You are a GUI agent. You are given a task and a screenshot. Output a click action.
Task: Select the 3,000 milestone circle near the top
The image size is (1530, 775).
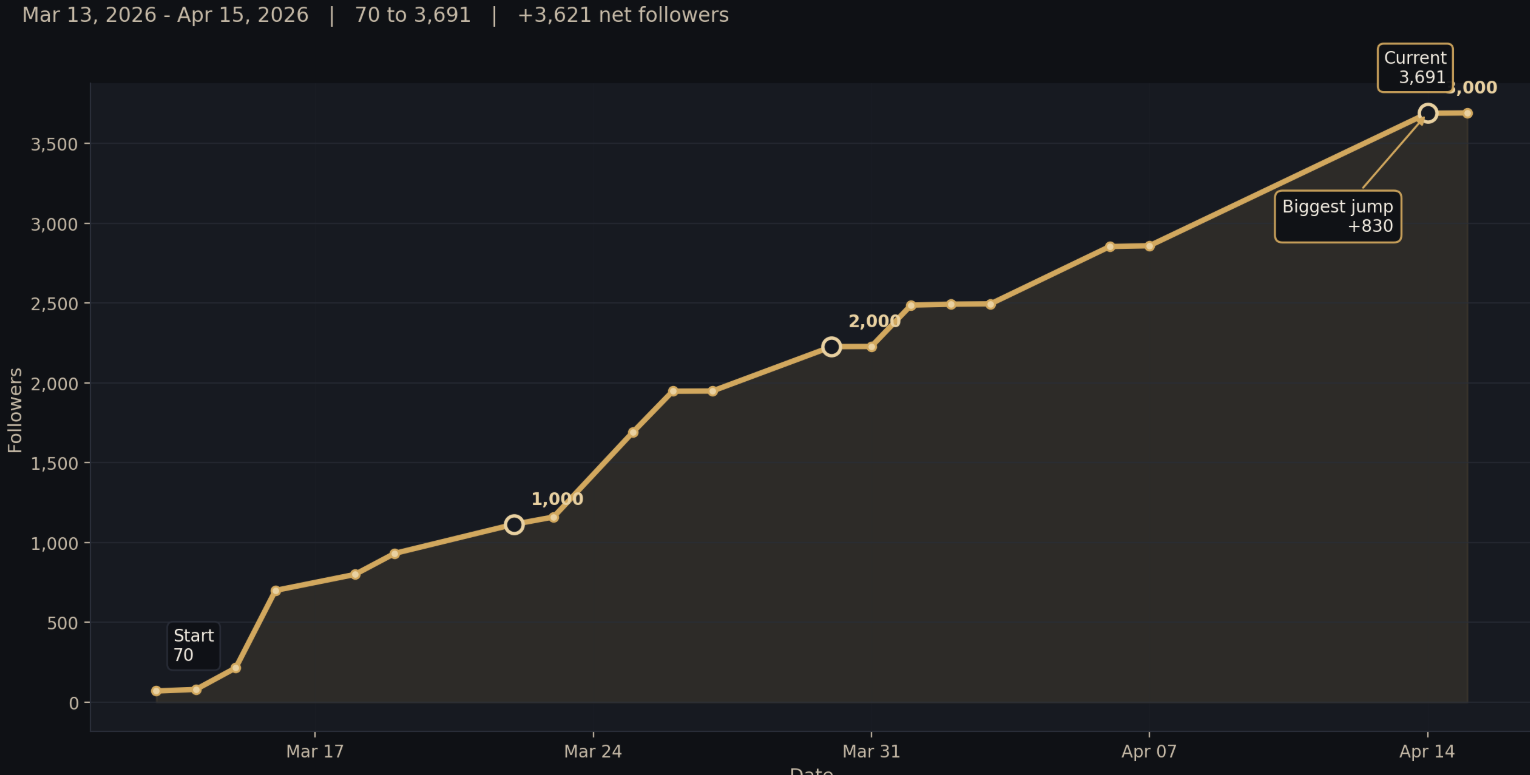1427,113
